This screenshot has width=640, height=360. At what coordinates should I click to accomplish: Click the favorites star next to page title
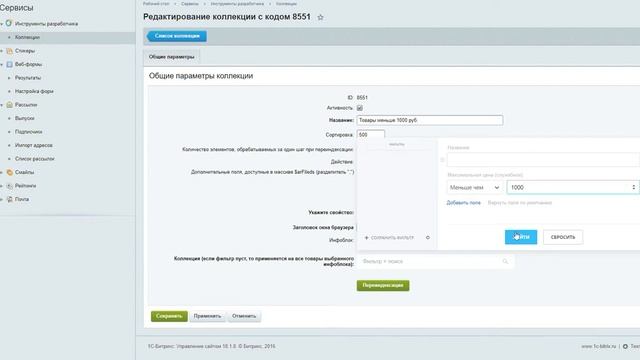click(x=320, y=17)
